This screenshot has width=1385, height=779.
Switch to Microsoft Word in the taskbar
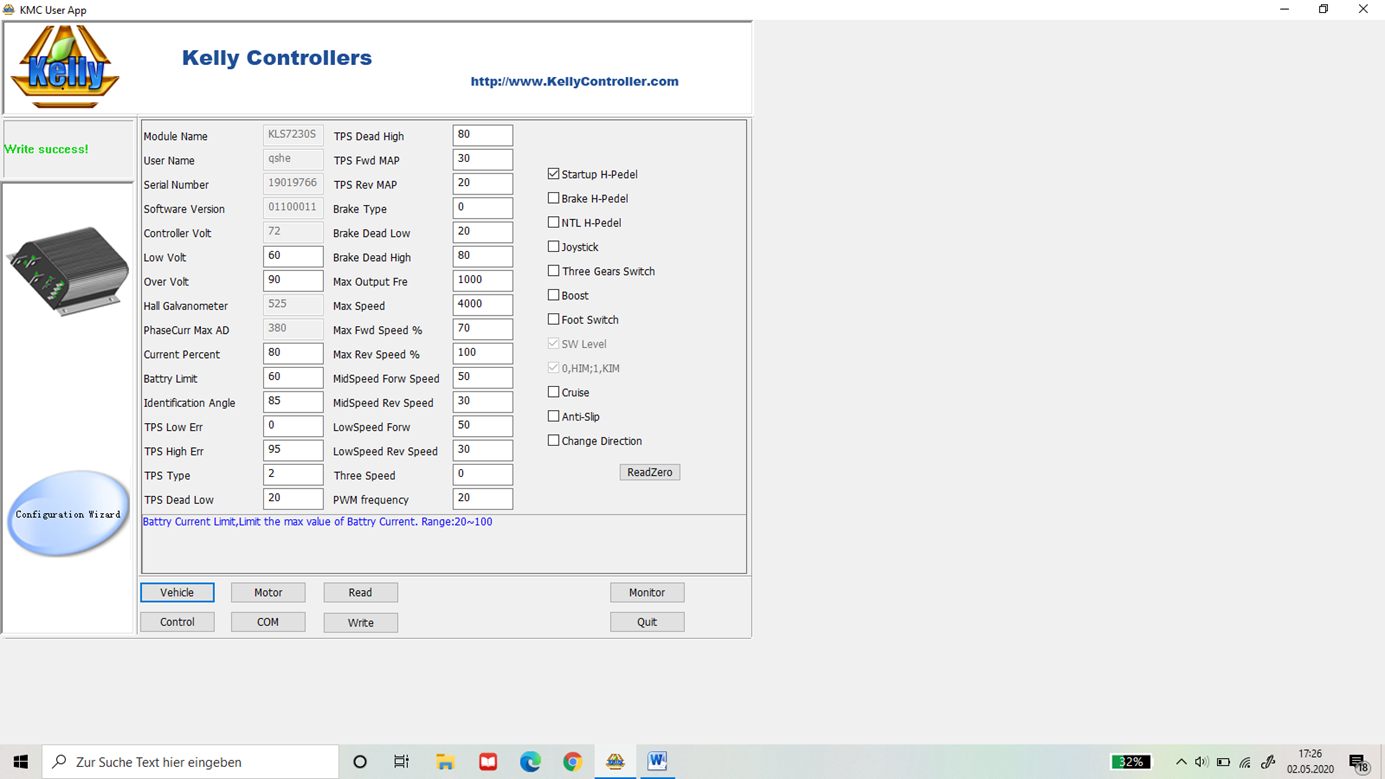[x=657, y=762]
